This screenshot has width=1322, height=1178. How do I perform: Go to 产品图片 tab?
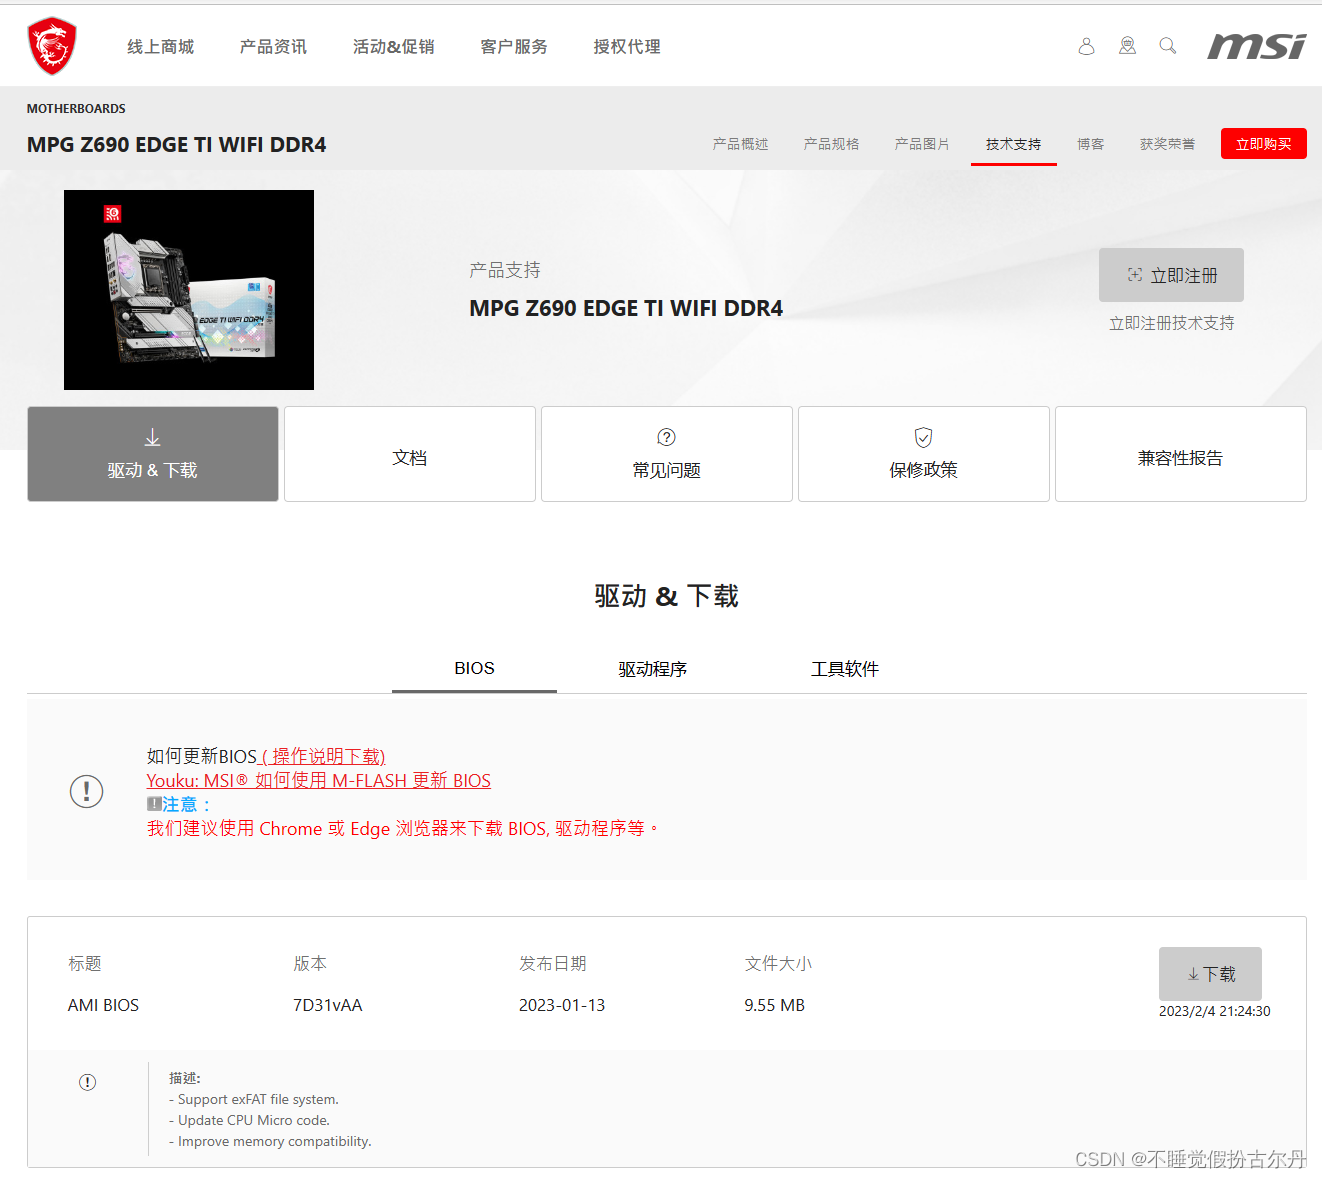[922, 144]
